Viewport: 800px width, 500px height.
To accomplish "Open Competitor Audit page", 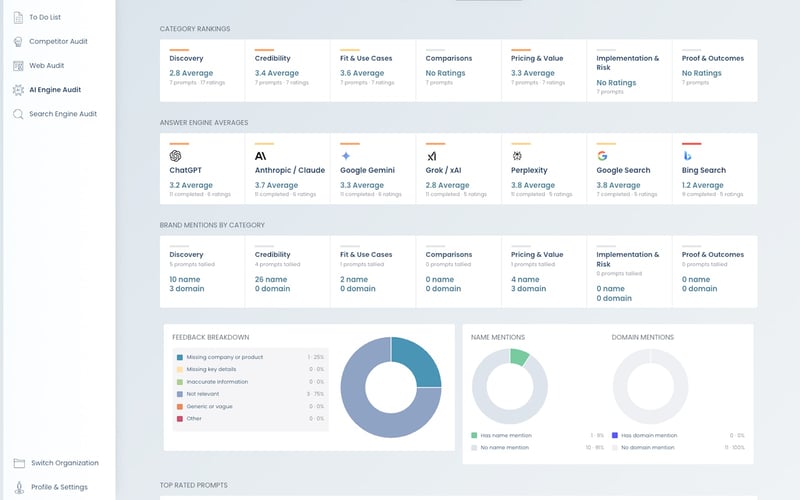I will 58,41.
